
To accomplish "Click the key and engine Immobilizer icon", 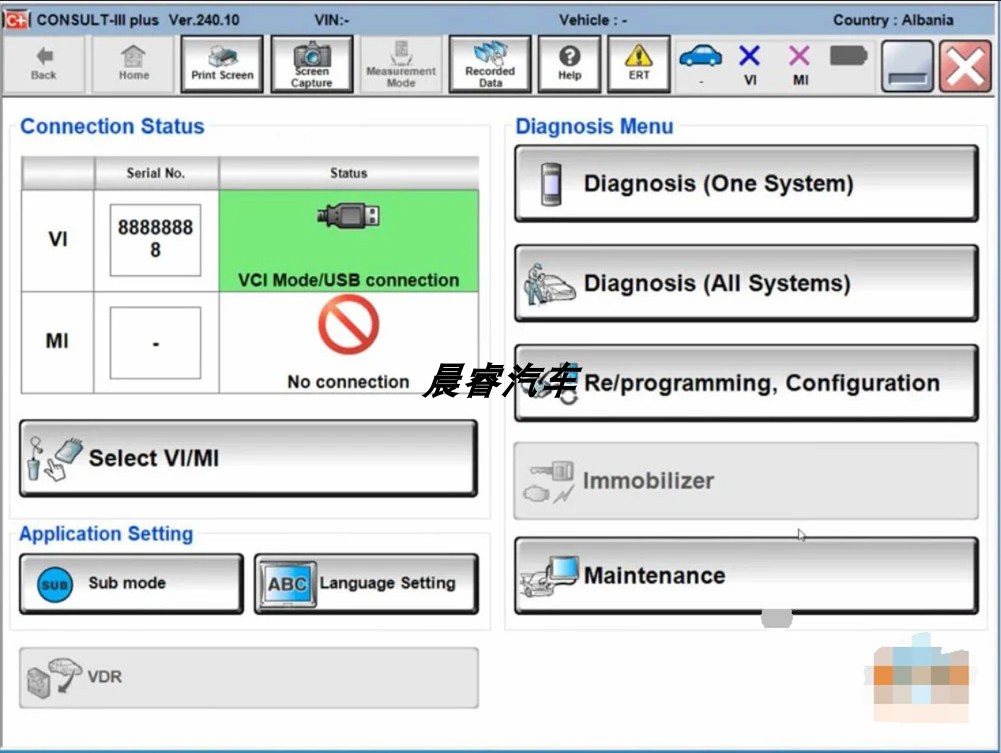I will click(x=549, y=482).
